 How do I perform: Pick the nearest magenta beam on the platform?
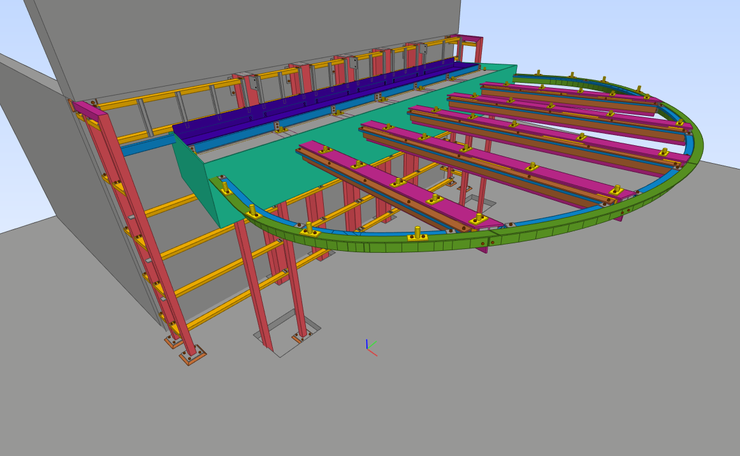(380, 183)
